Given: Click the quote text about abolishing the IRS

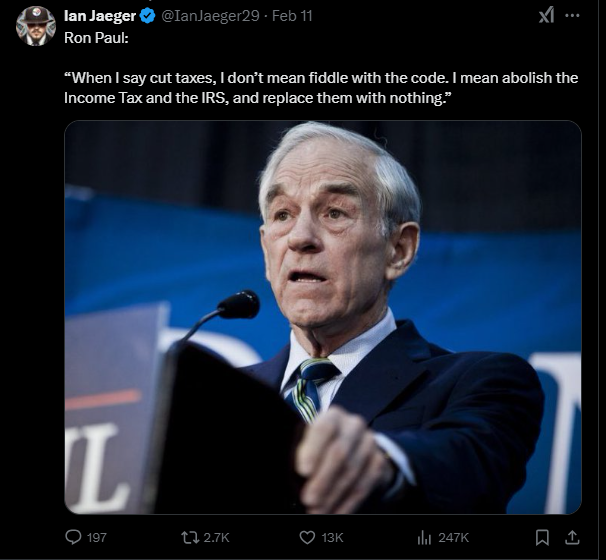Looking at the screenshot, I should click(x=320, y=88).
